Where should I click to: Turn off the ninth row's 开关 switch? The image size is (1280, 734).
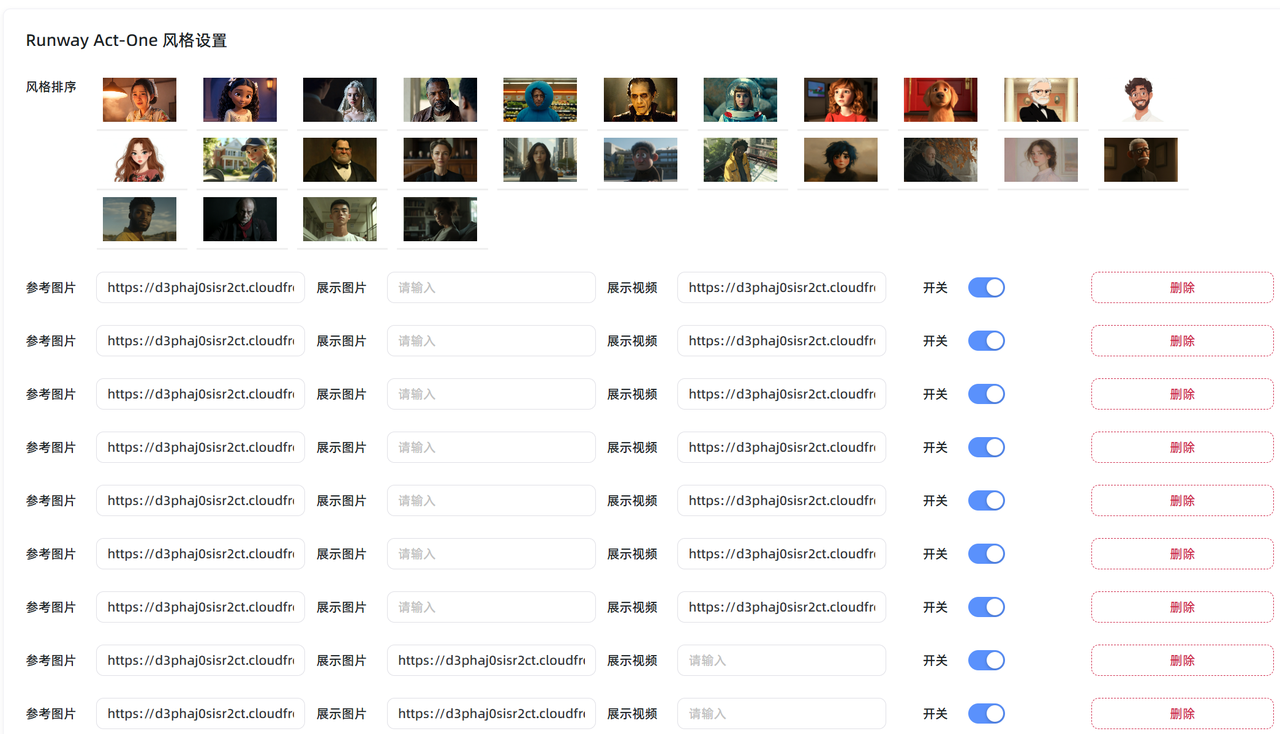tap(986, 714)
